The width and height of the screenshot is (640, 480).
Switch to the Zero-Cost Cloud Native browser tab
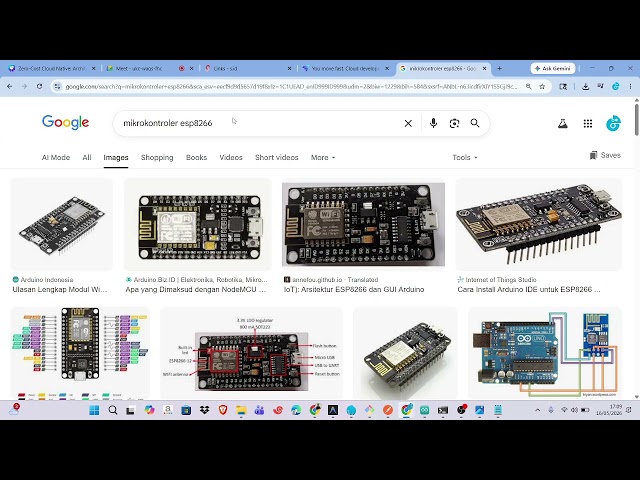click(x=52, y=69)
